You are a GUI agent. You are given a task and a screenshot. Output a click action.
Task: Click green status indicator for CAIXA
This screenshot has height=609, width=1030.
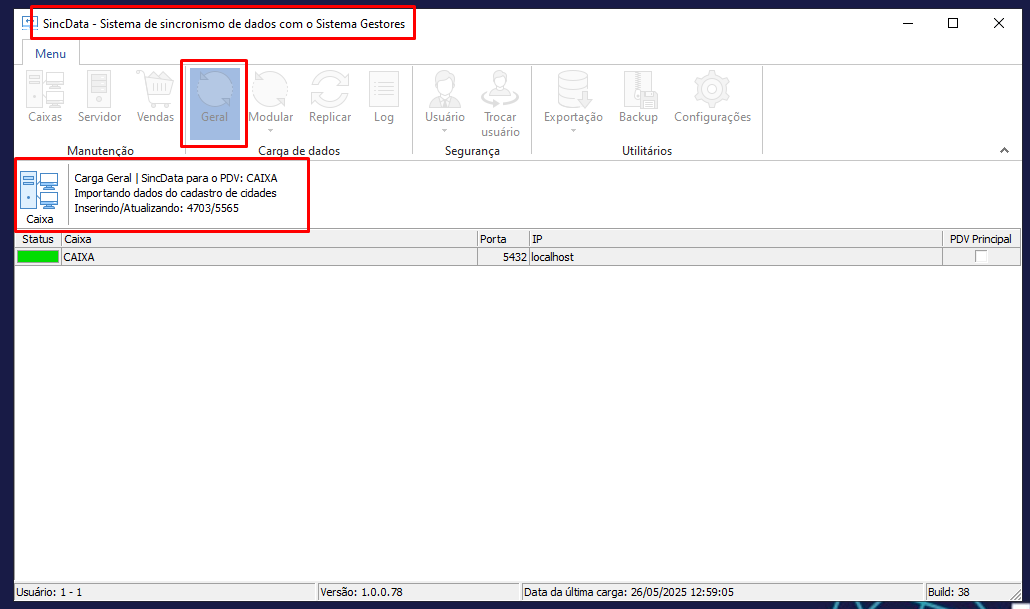38,257
